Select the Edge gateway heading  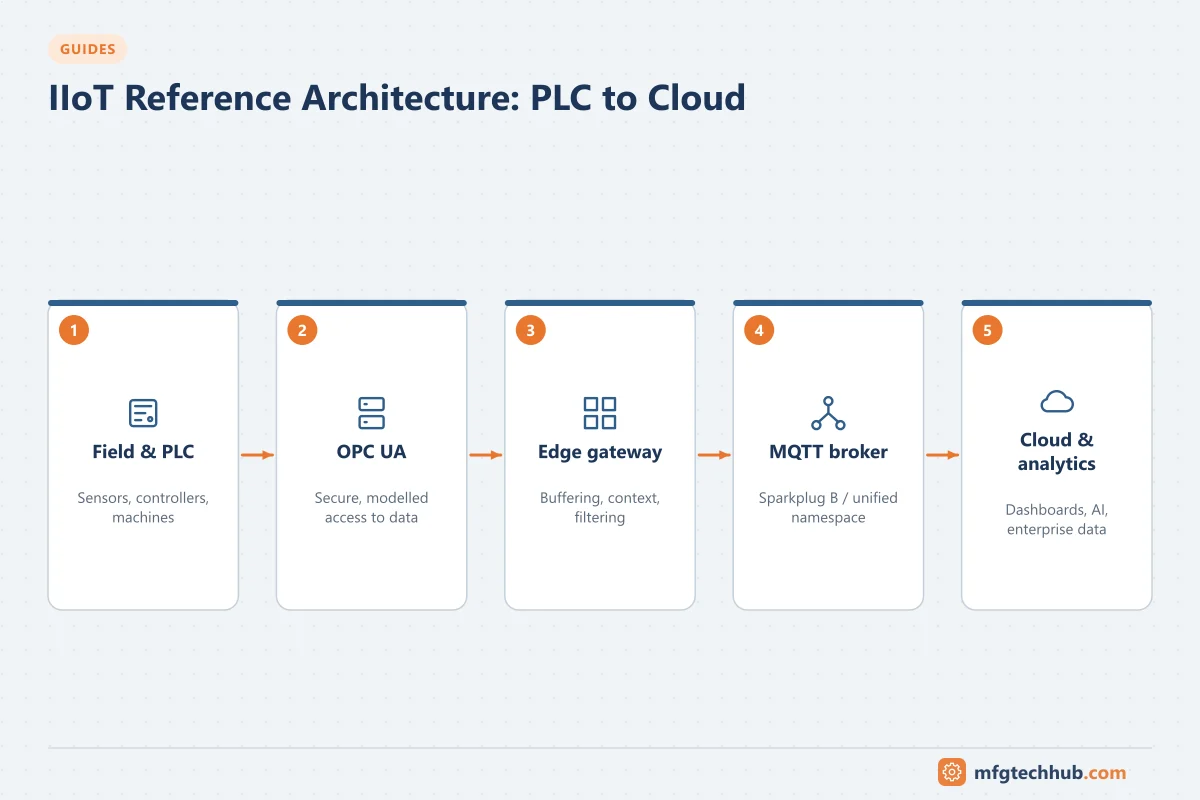[x=600, y=452]
